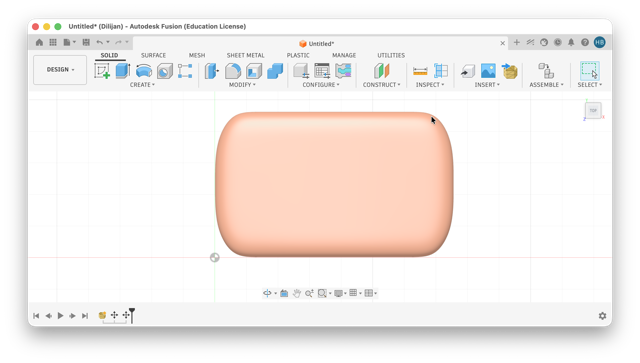Activate the Select window tool icon
640x363 pixels.
[589, 71]
